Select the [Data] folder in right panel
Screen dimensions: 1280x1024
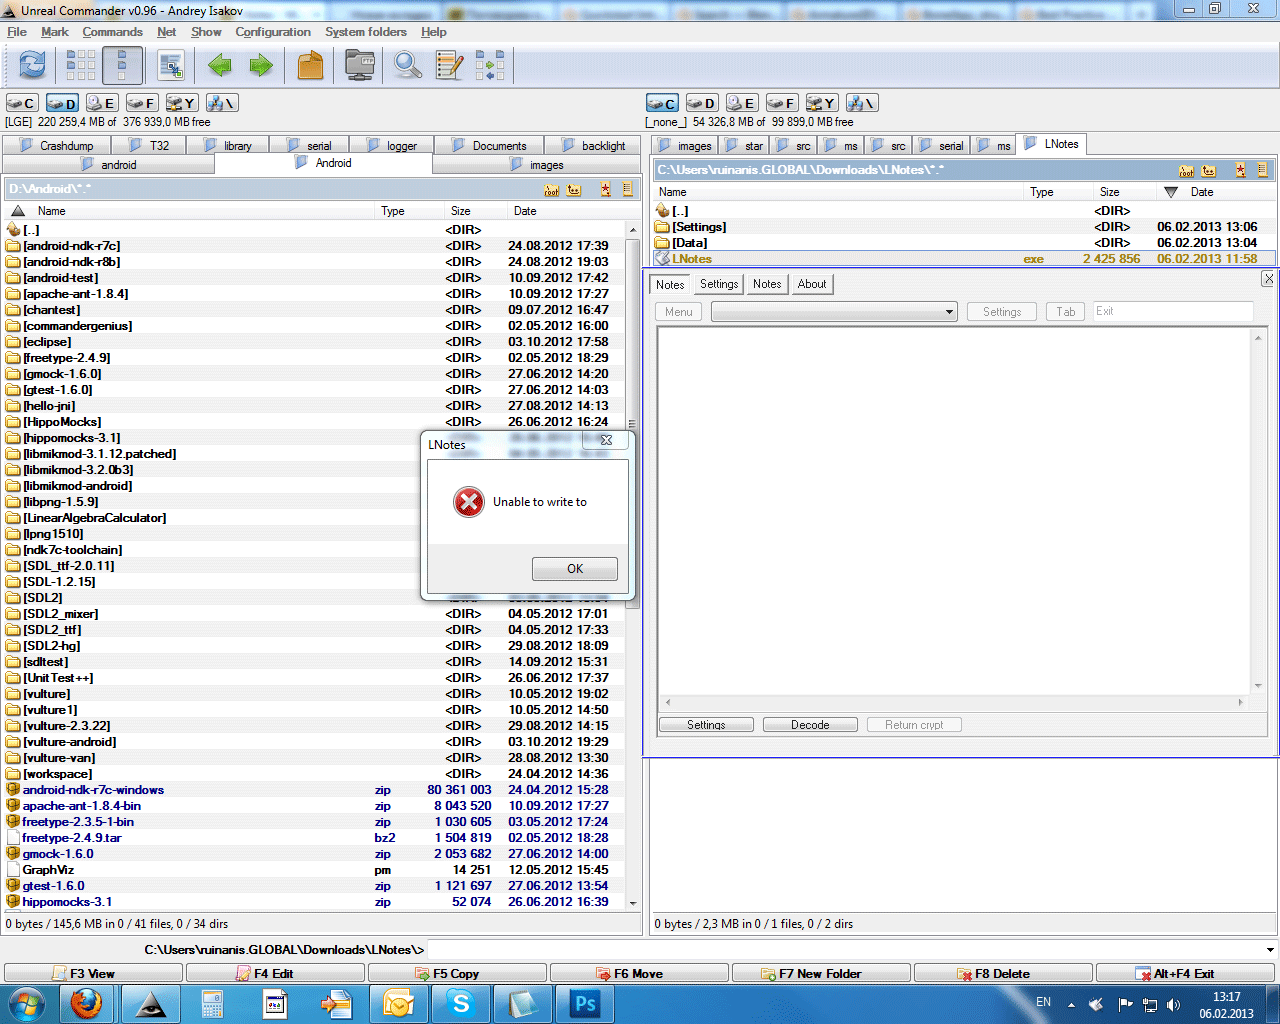964,243
